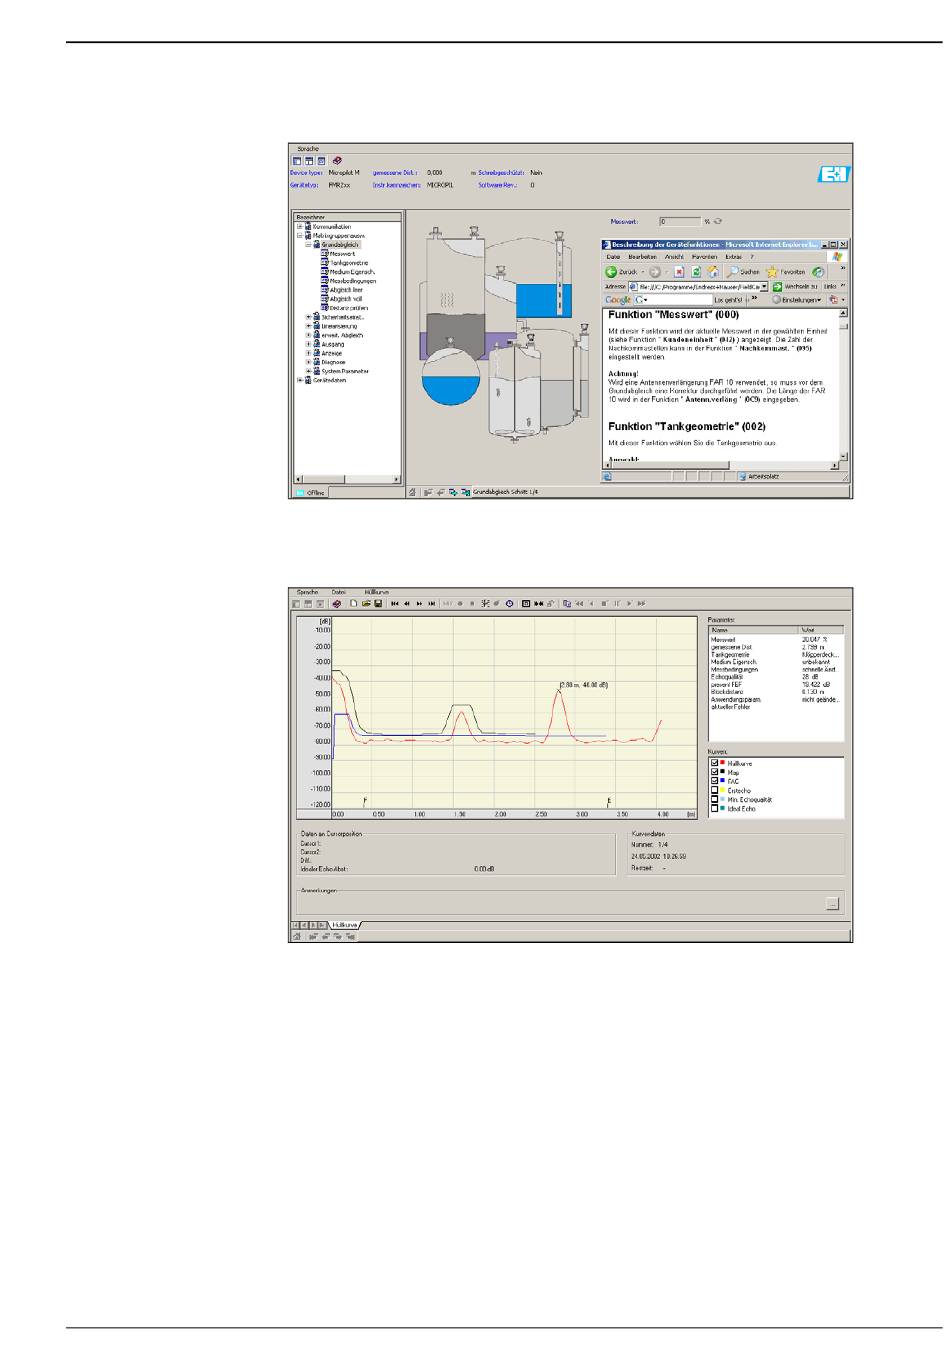Collapse the Grundabgleich tree node
This screenshot has height=1370, width=950.
pos(308,245)
